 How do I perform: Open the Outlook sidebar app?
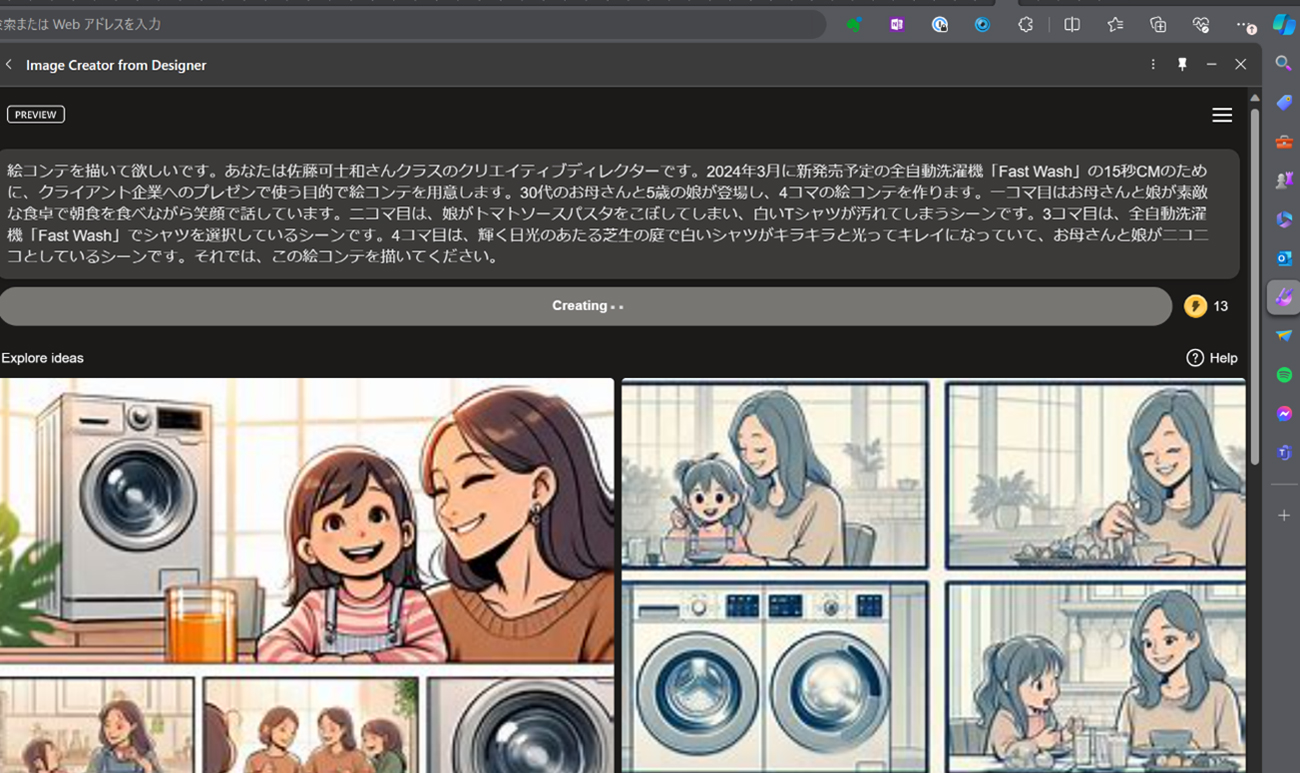pos(1284,258)
